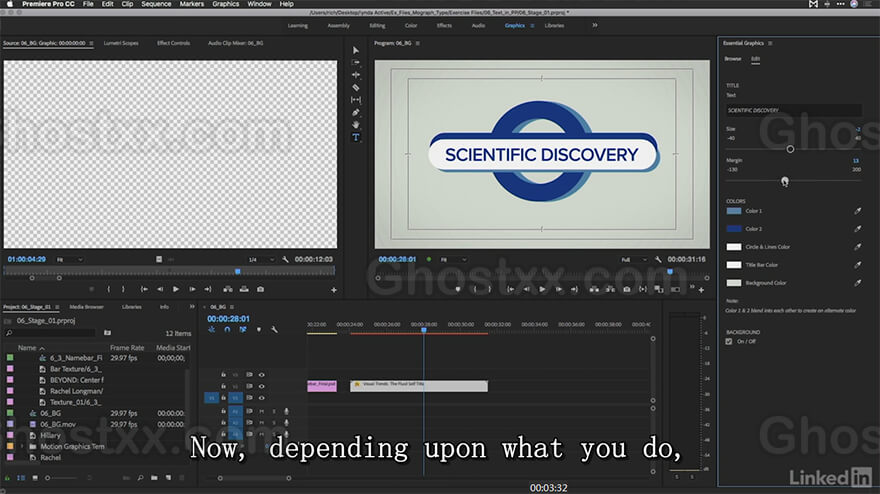
Task: Click Color 2 swatch
Action: pyautogui.click(x=734, y=229)
